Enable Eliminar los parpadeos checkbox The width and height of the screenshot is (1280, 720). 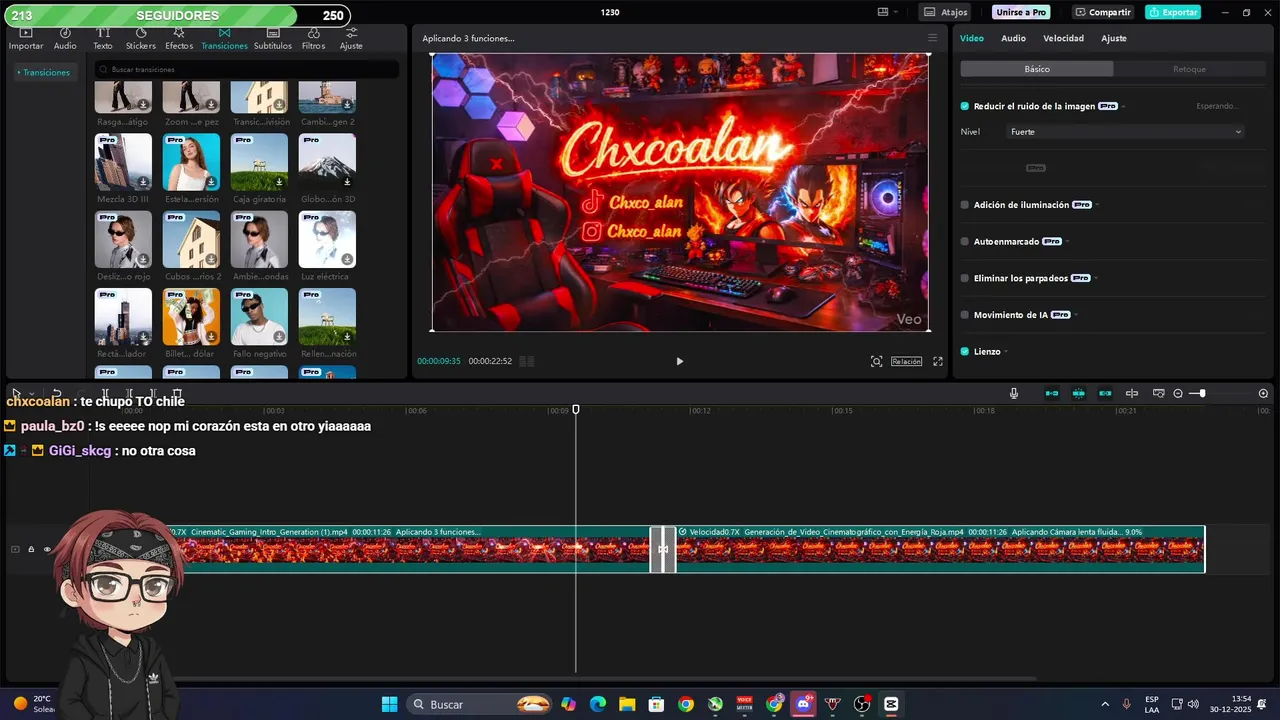tap(965, 278)
